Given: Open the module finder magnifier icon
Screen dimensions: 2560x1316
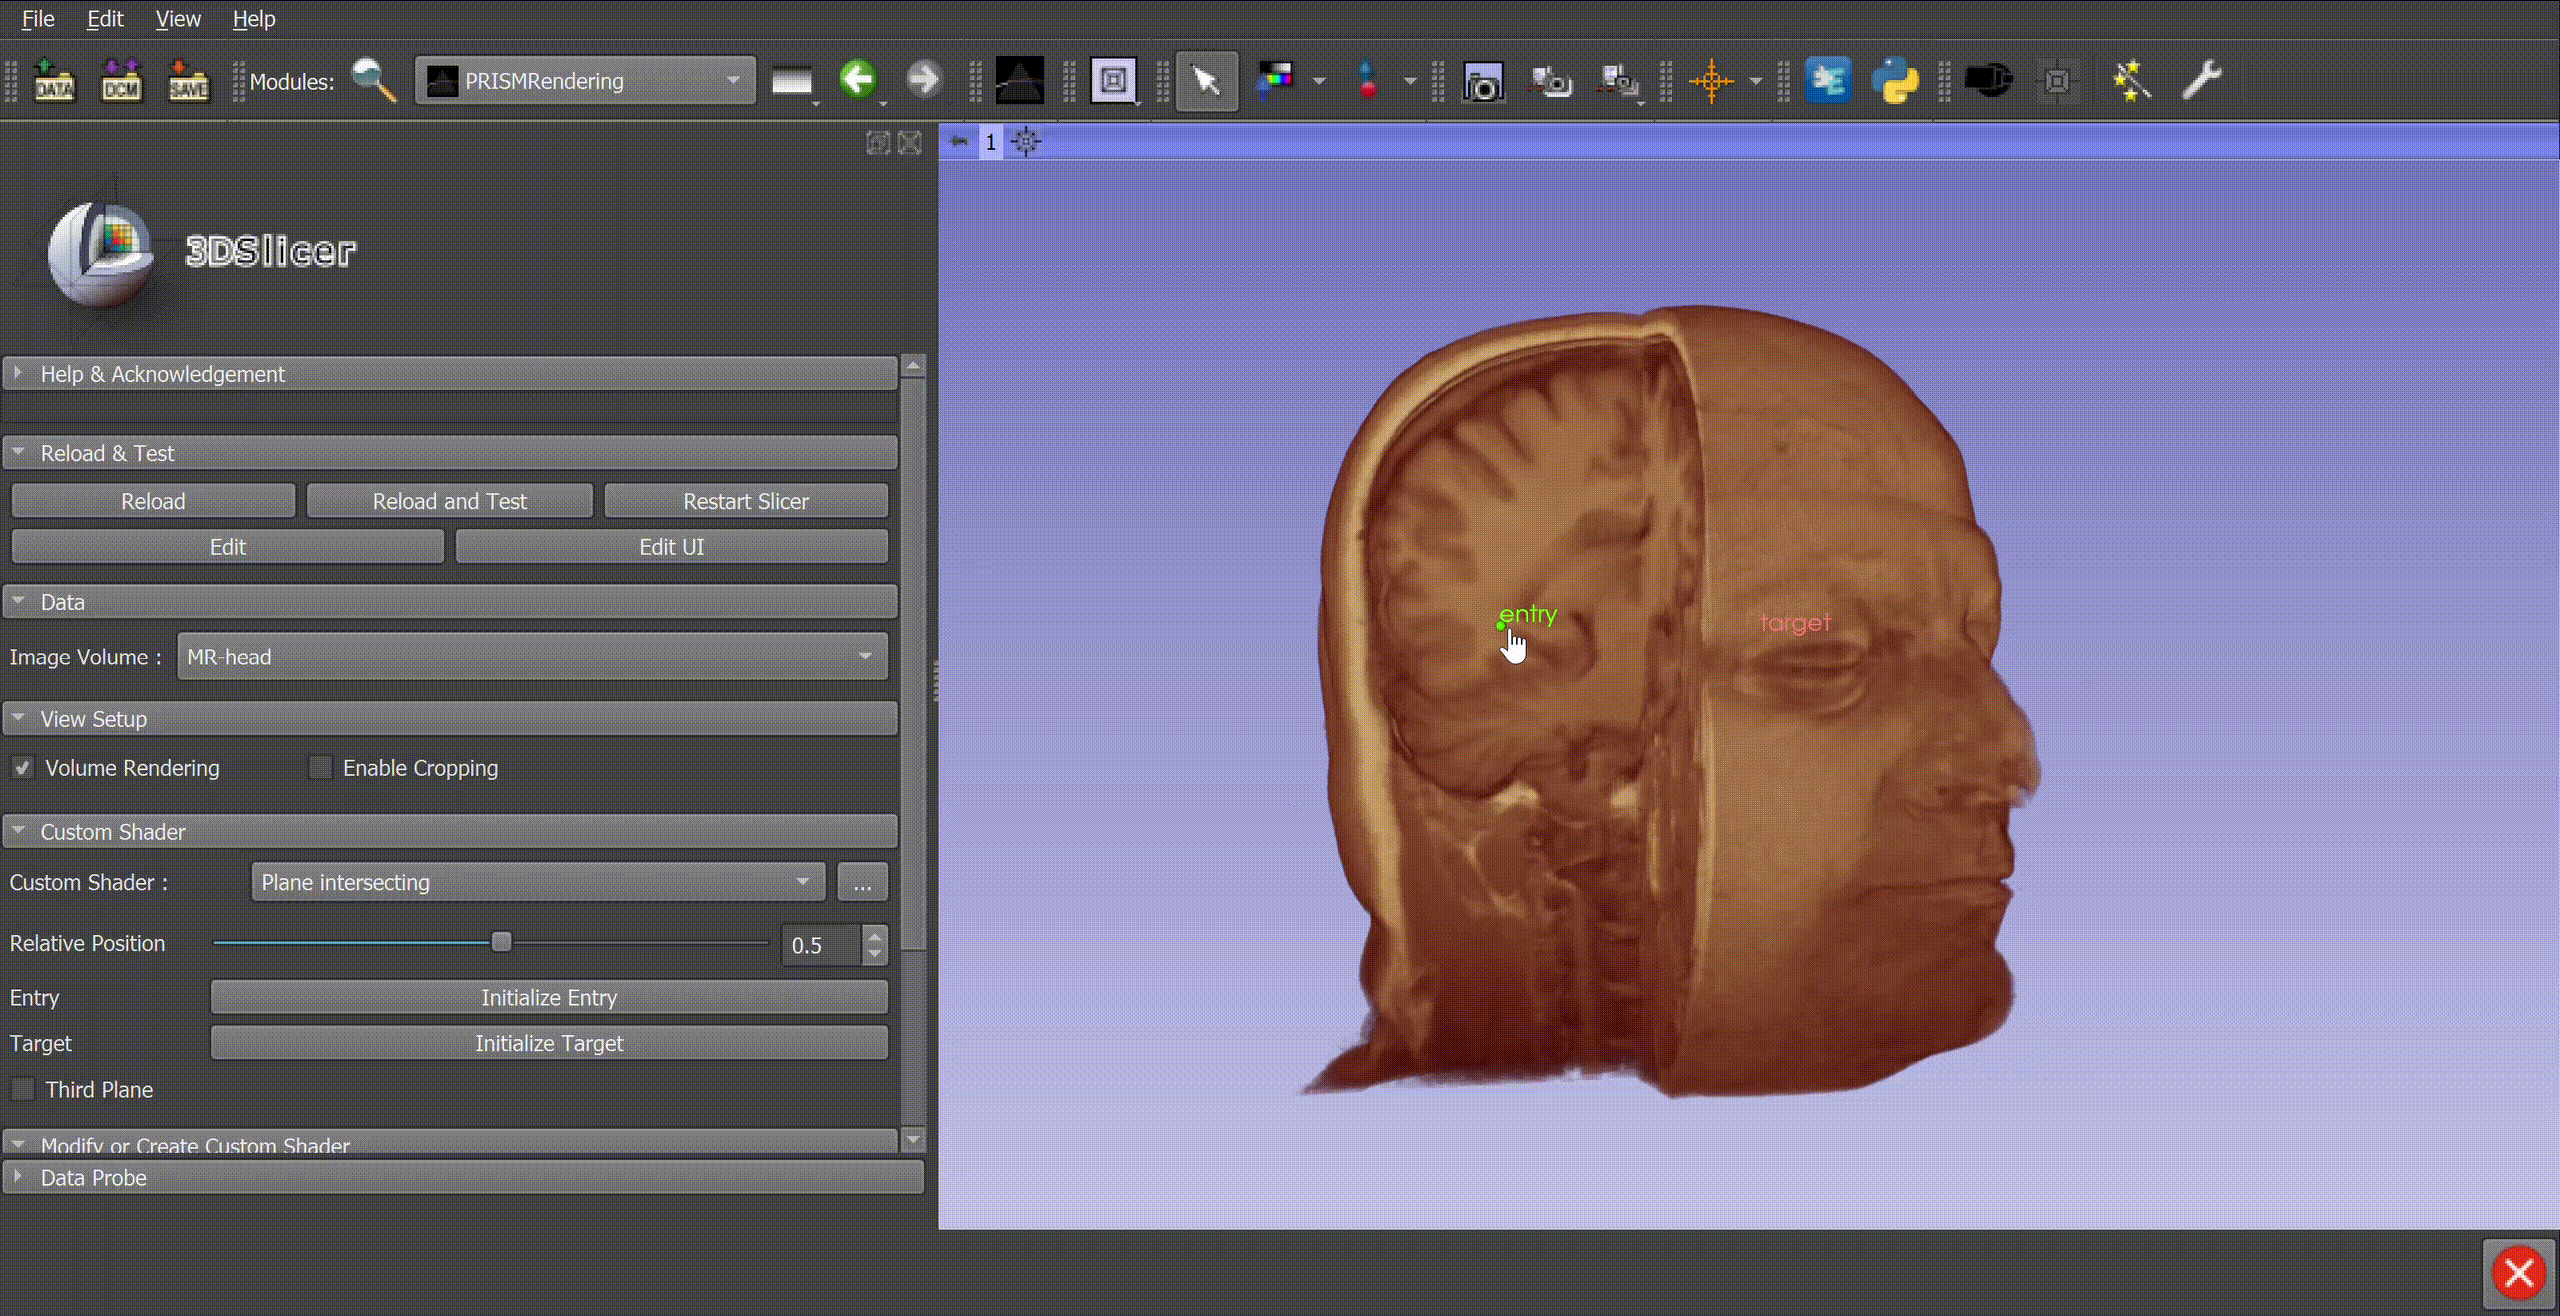Looking at the screenshot, I should pyautogui.click(x=374, y=80).
